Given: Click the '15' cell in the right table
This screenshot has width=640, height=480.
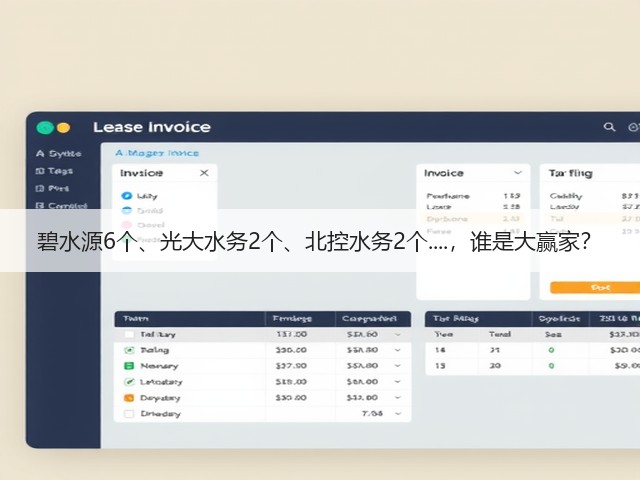Looking at the screenshot, I should click(x=440, y=366).
